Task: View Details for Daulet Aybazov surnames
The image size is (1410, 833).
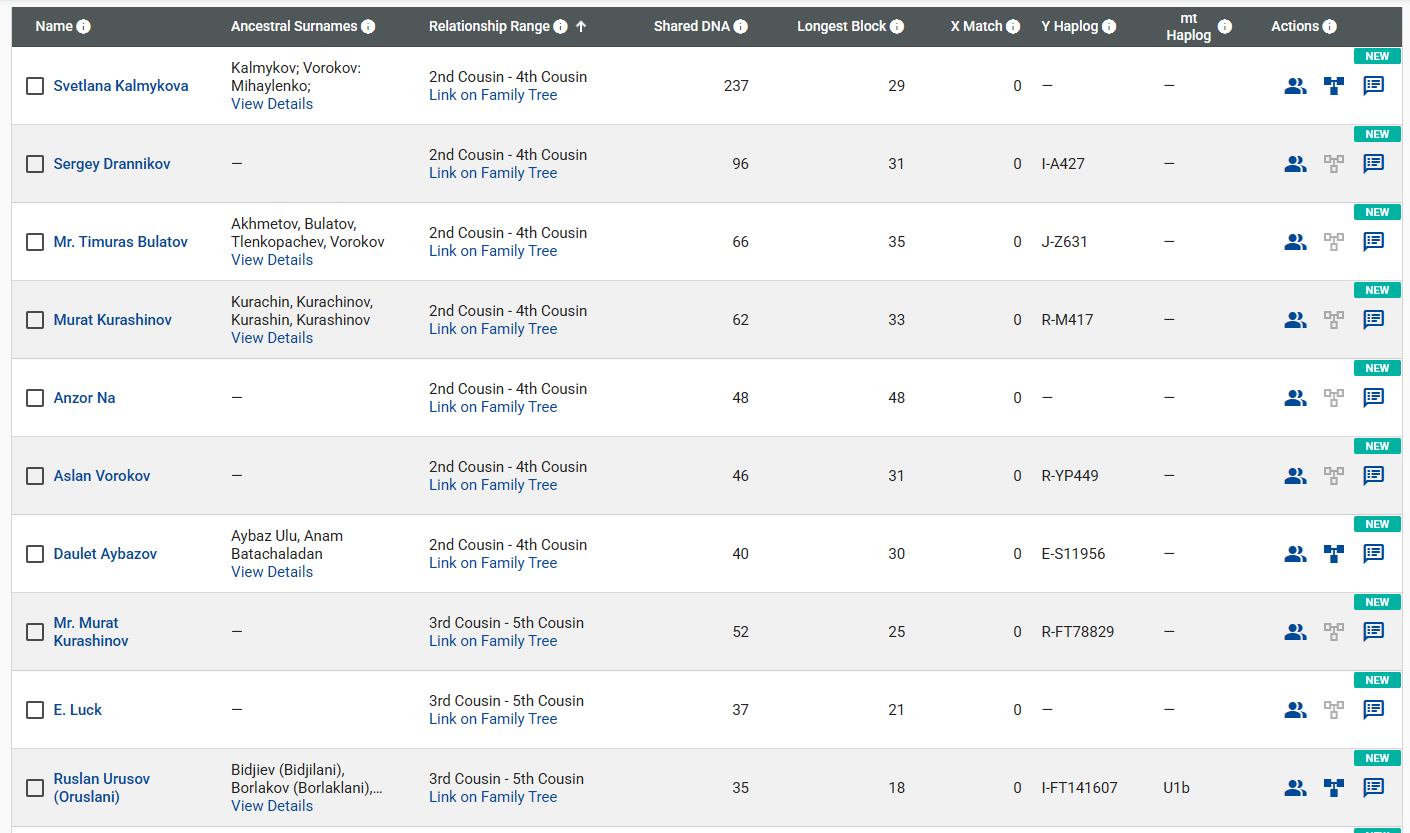Action: click(x=272, y=572)
